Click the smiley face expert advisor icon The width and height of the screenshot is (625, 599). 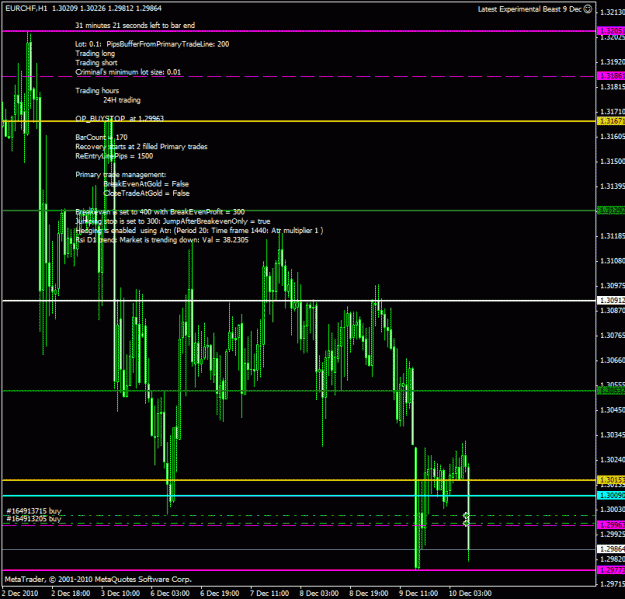pyautogui.click(x=588, y=9)
